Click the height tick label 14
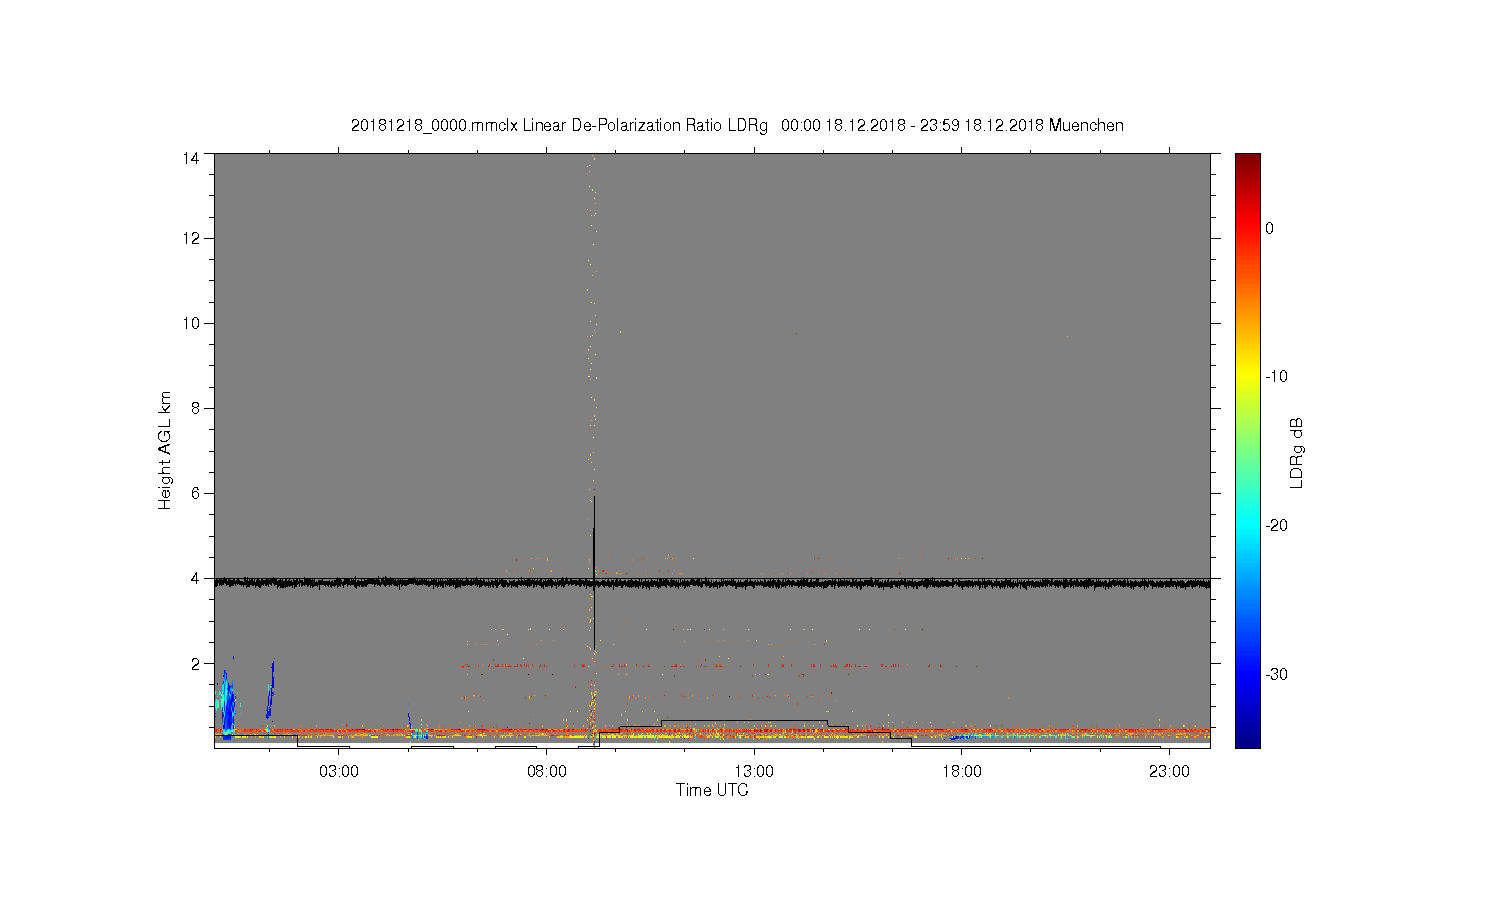 [x=190, y=158]
